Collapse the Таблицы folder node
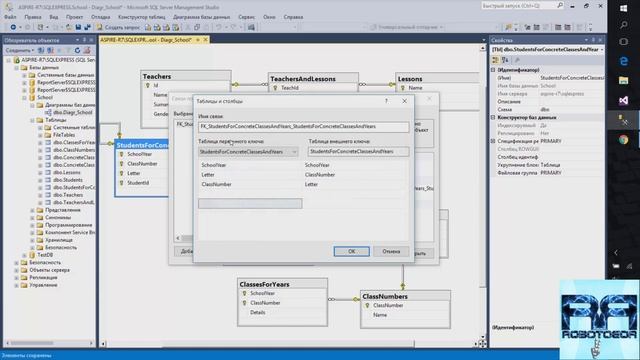Image resolution: width=640 pixels, height=360 pixels. coord(32,120)
